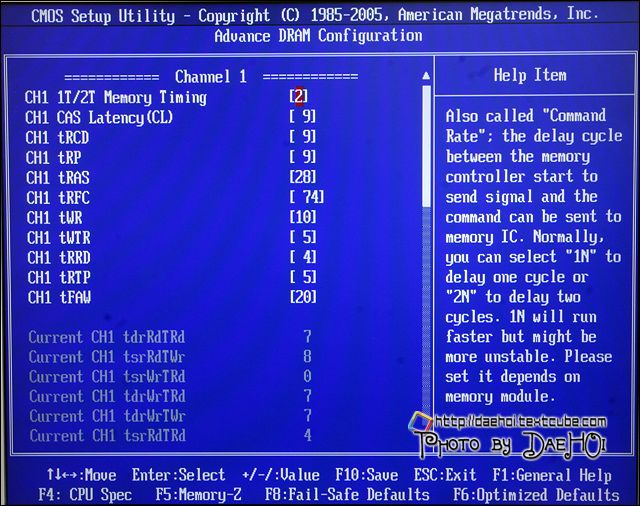The width and height of the screenshot is (640, 506).
Task: Click the CH1 tRTP label
Action: point(59,277)
